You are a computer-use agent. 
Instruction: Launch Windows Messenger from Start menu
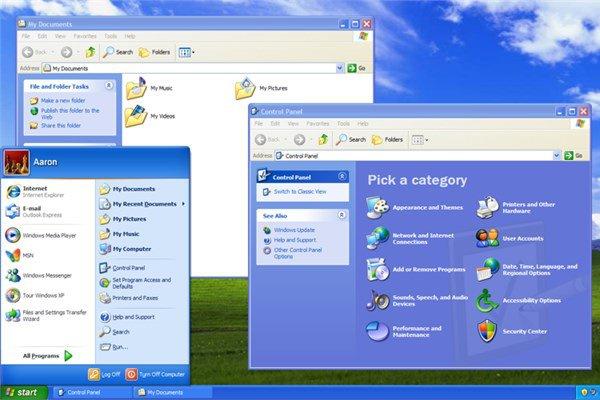click(x=39, y=275)
